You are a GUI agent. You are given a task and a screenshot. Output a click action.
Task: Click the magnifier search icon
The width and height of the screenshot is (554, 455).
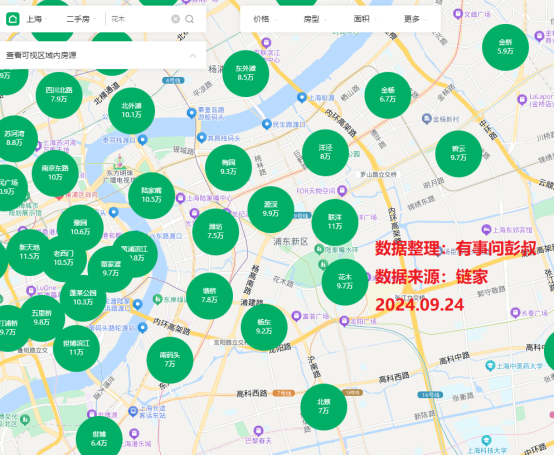click(x=190, y=19)
